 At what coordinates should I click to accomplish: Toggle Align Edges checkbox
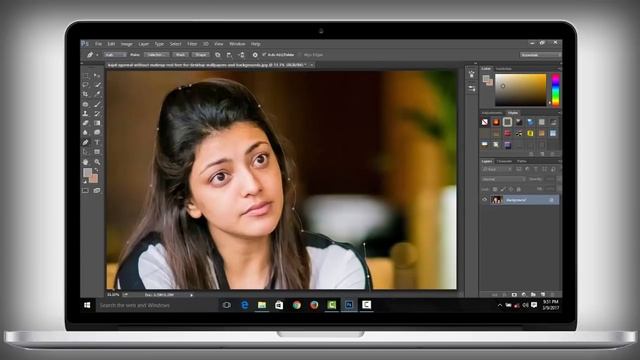pos(301,55)
